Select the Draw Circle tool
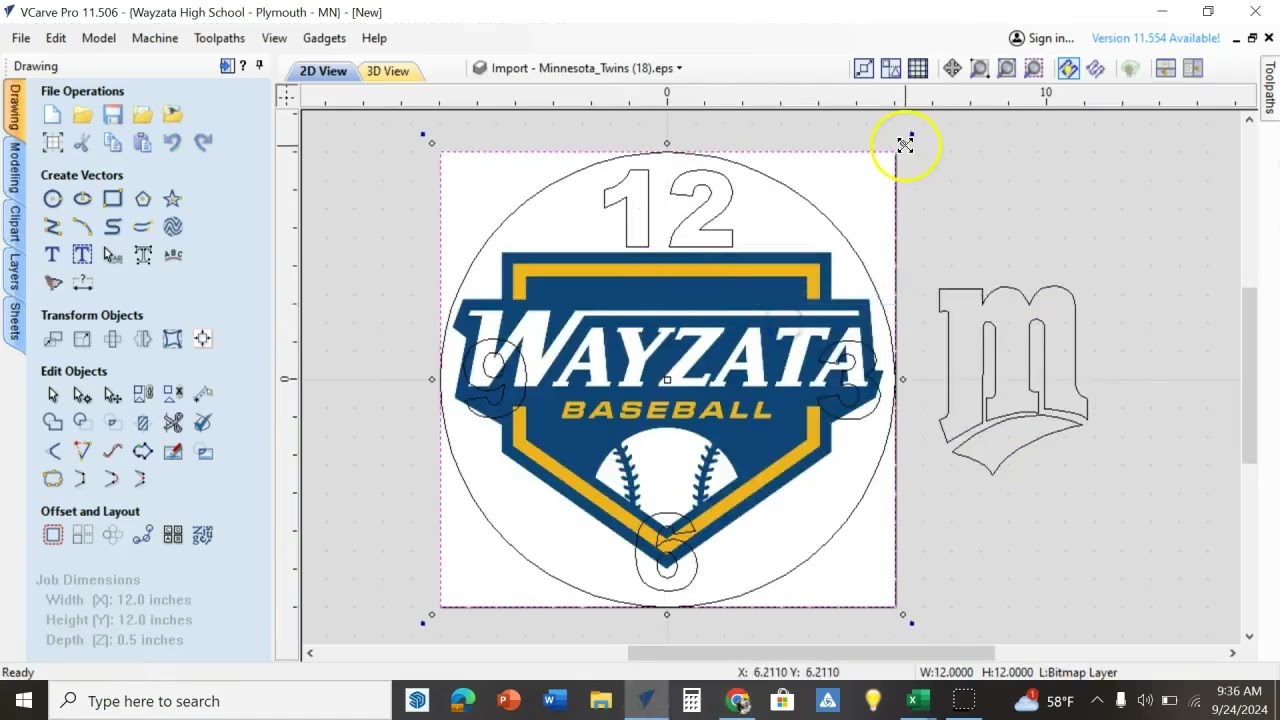 point(52,199)
